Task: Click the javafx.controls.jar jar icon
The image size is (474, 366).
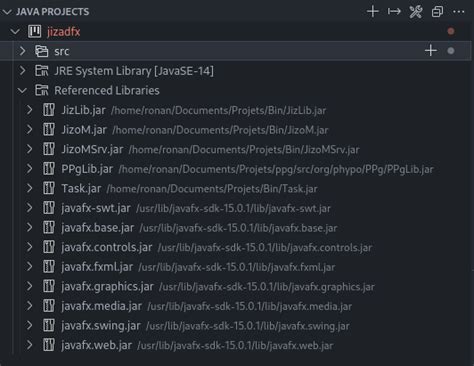Action: point(49,247)
